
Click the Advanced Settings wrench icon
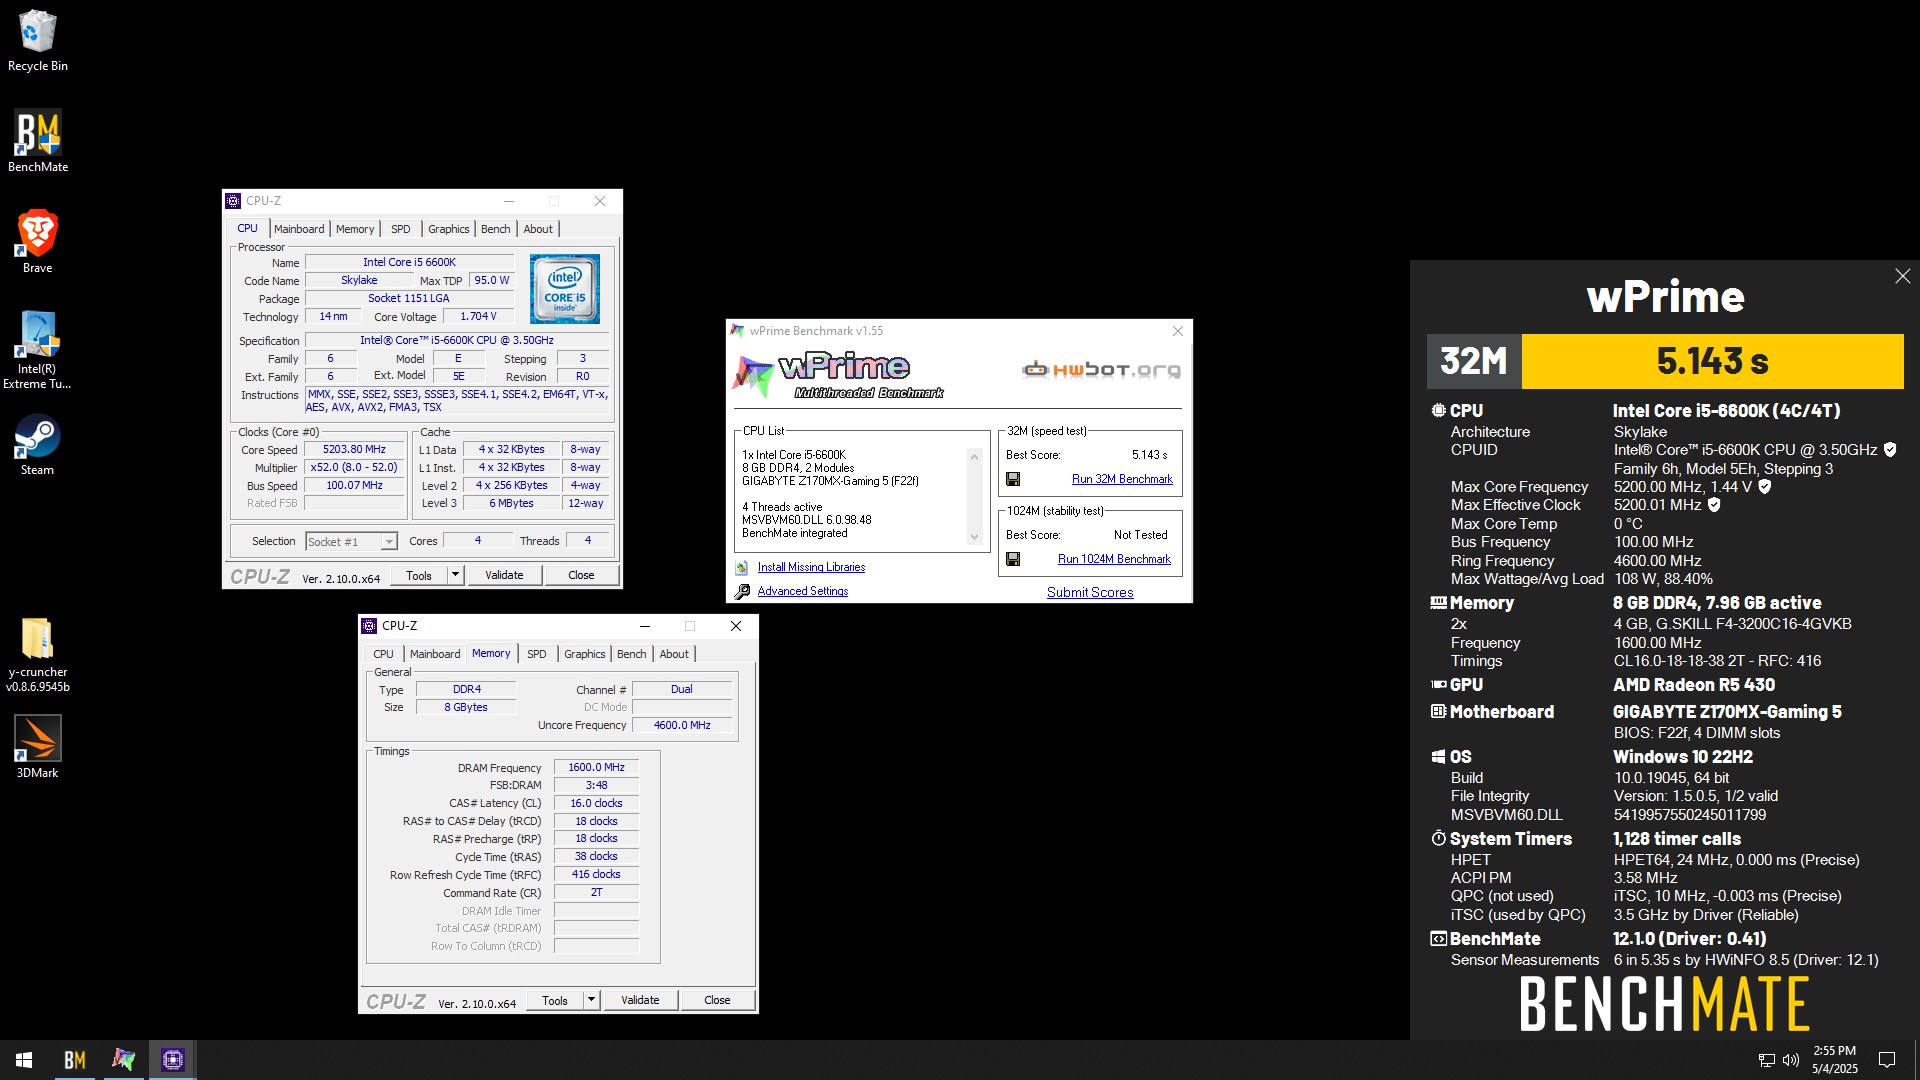tap(742, 591)
